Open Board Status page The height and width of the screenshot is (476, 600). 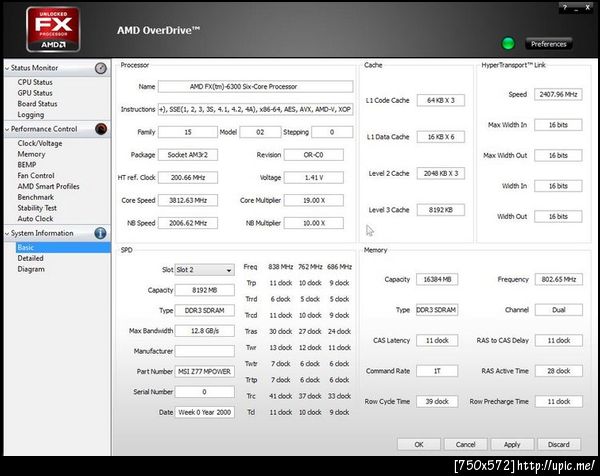tap(37, 104)
